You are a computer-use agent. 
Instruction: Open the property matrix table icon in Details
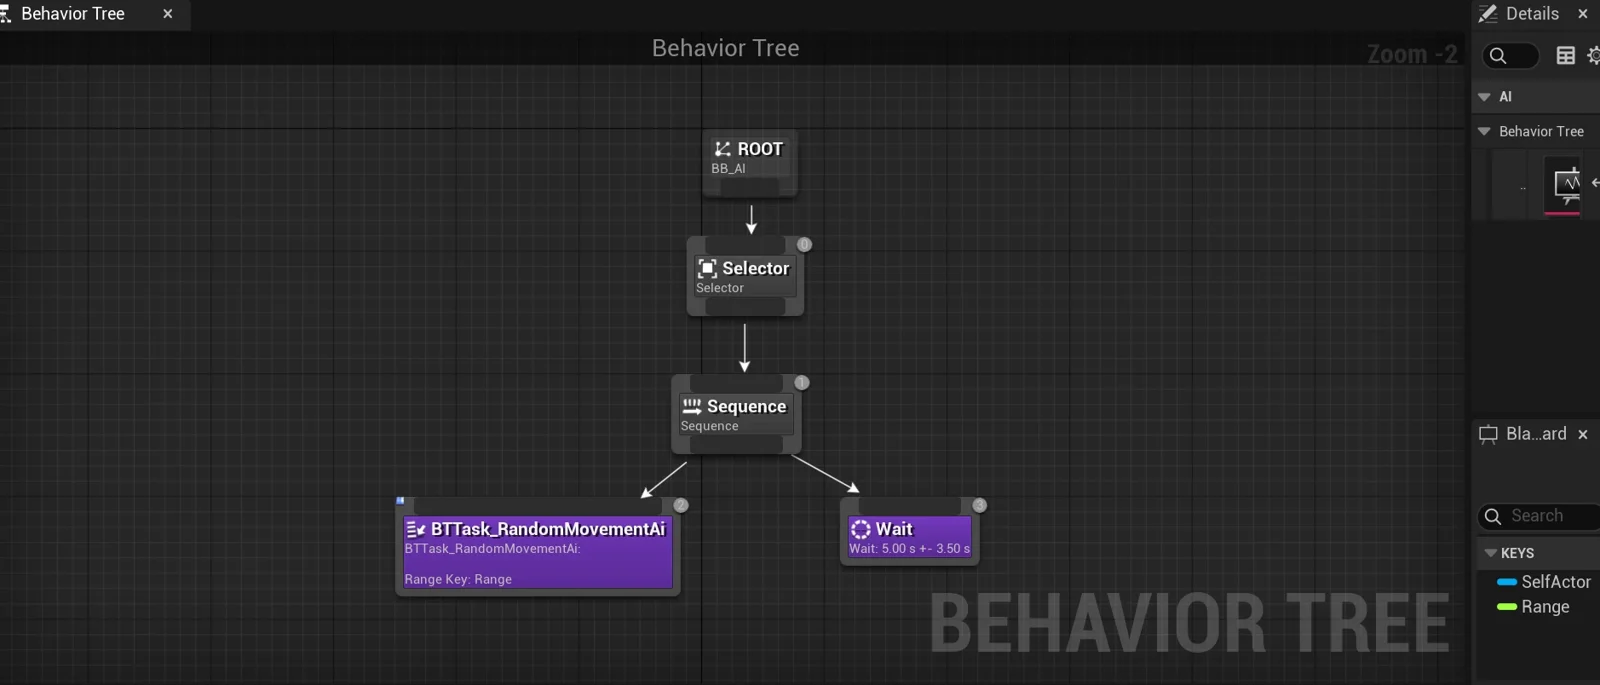pos(1566,56)
